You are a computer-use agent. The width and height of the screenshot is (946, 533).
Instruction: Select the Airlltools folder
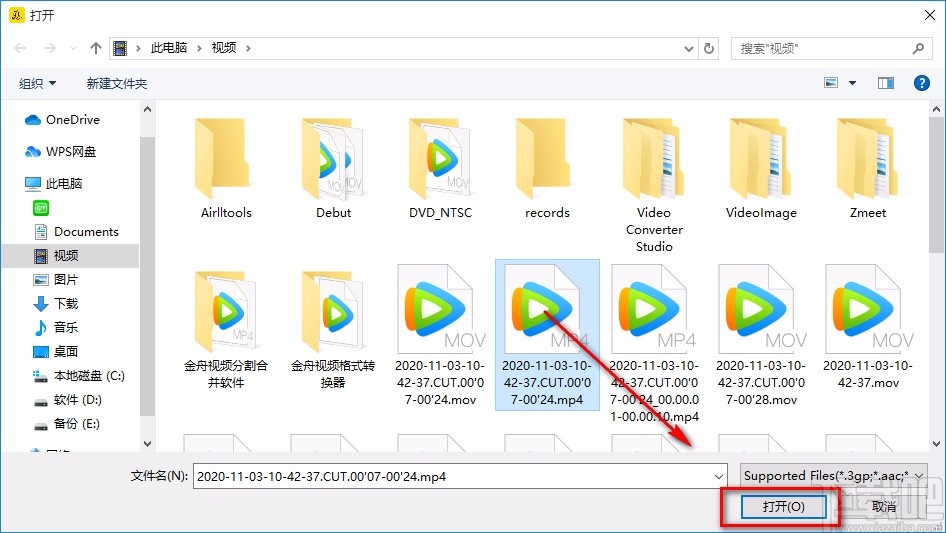tap(226, 169)
